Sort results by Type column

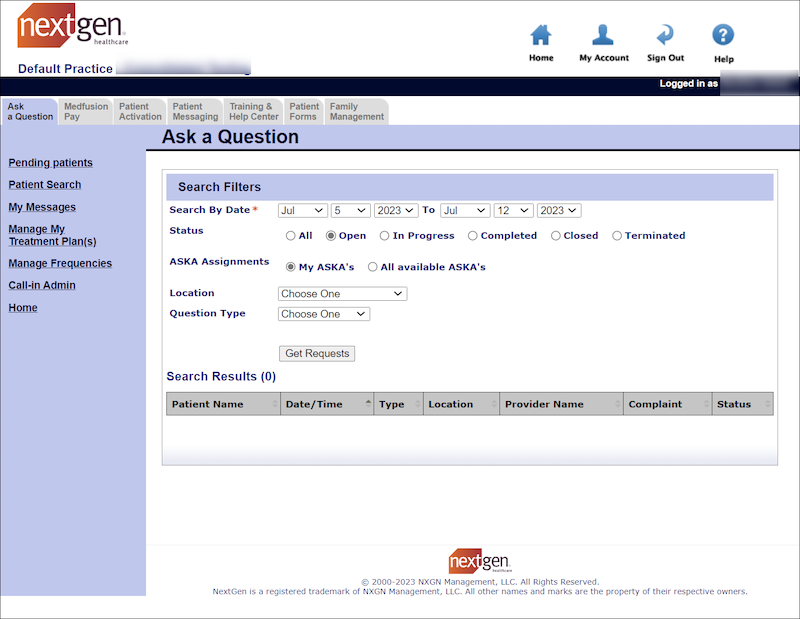398,404
